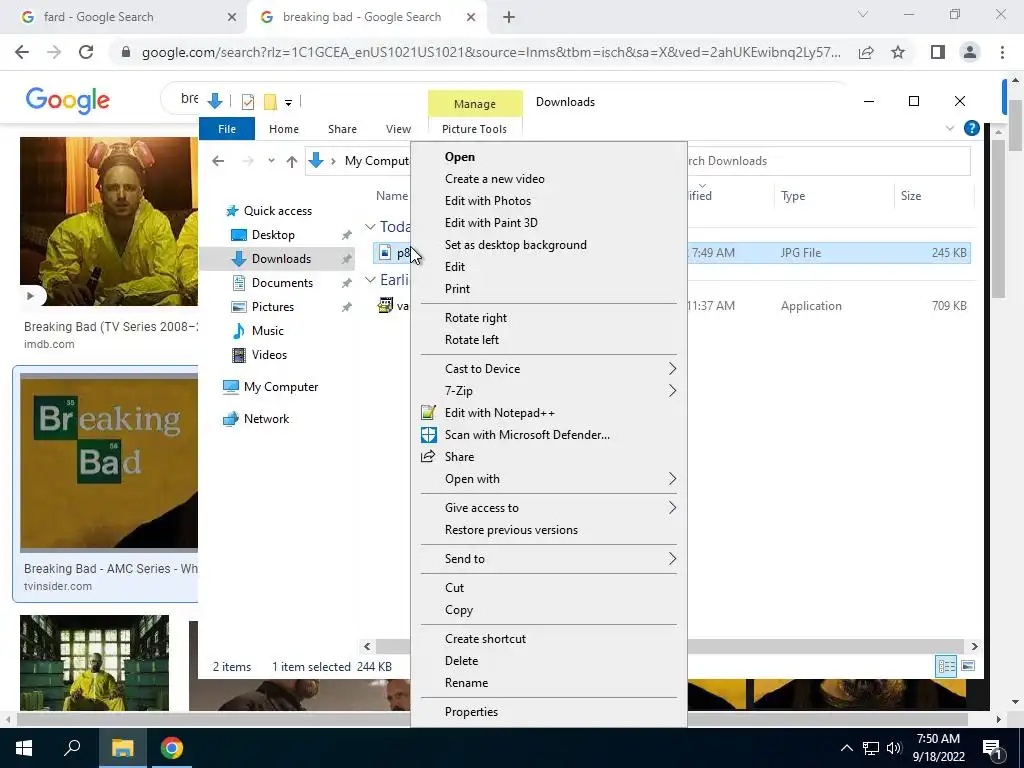Open imdb.com Breaking Bad result thumbnail
This screenshot has width=1024, height=768.
pyautogui.click(x=108, y=221)
